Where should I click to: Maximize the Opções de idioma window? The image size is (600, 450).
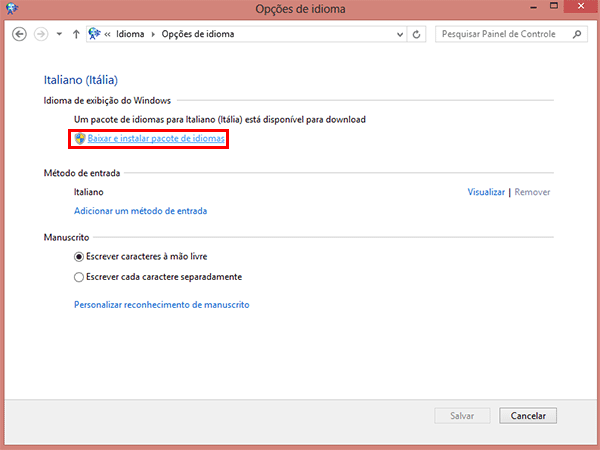[x=554, y=6]
